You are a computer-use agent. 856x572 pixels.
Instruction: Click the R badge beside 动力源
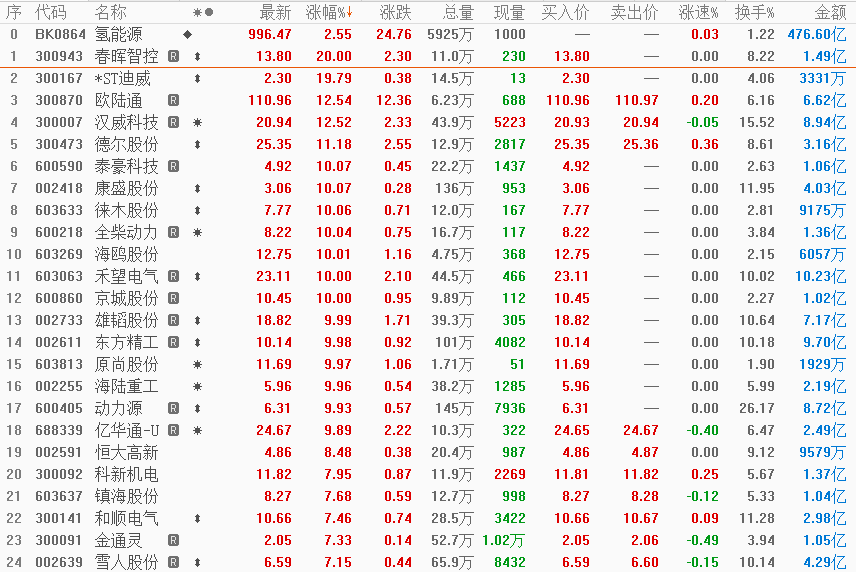(x=174, y=408)
